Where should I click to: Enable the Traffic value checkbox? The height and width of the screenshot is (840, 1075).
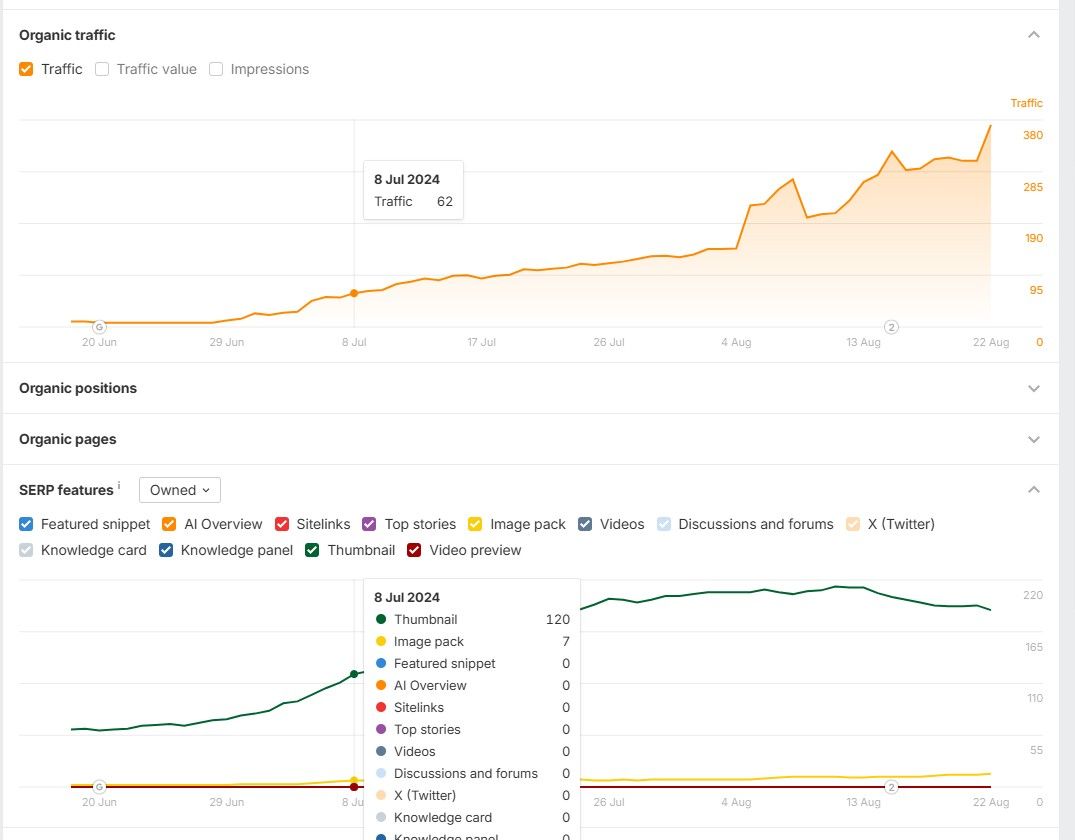(102, 69)
